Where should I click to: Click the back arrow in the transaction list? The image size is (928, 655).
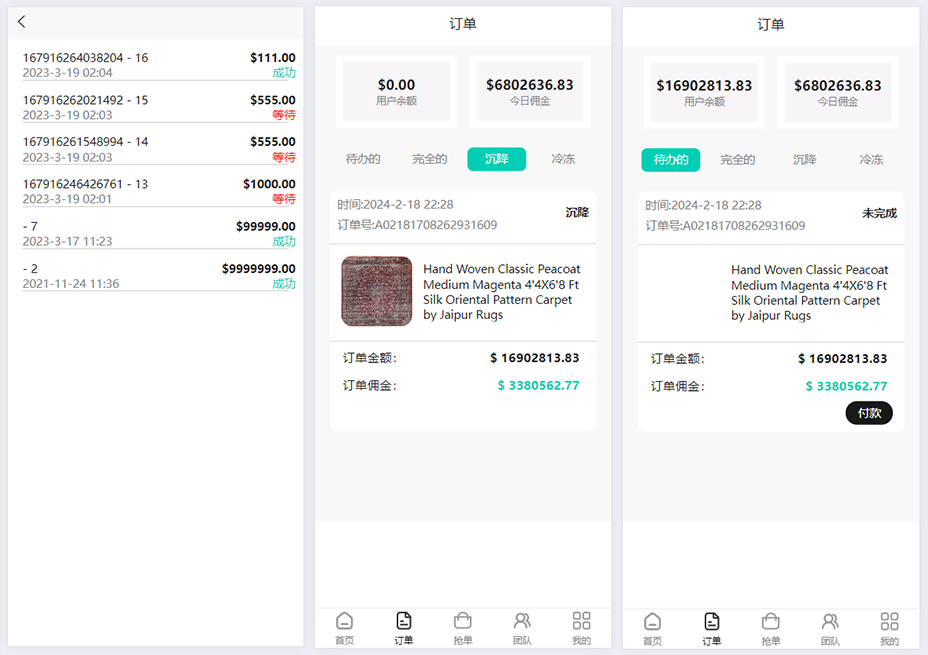click(x=22, y=22)
